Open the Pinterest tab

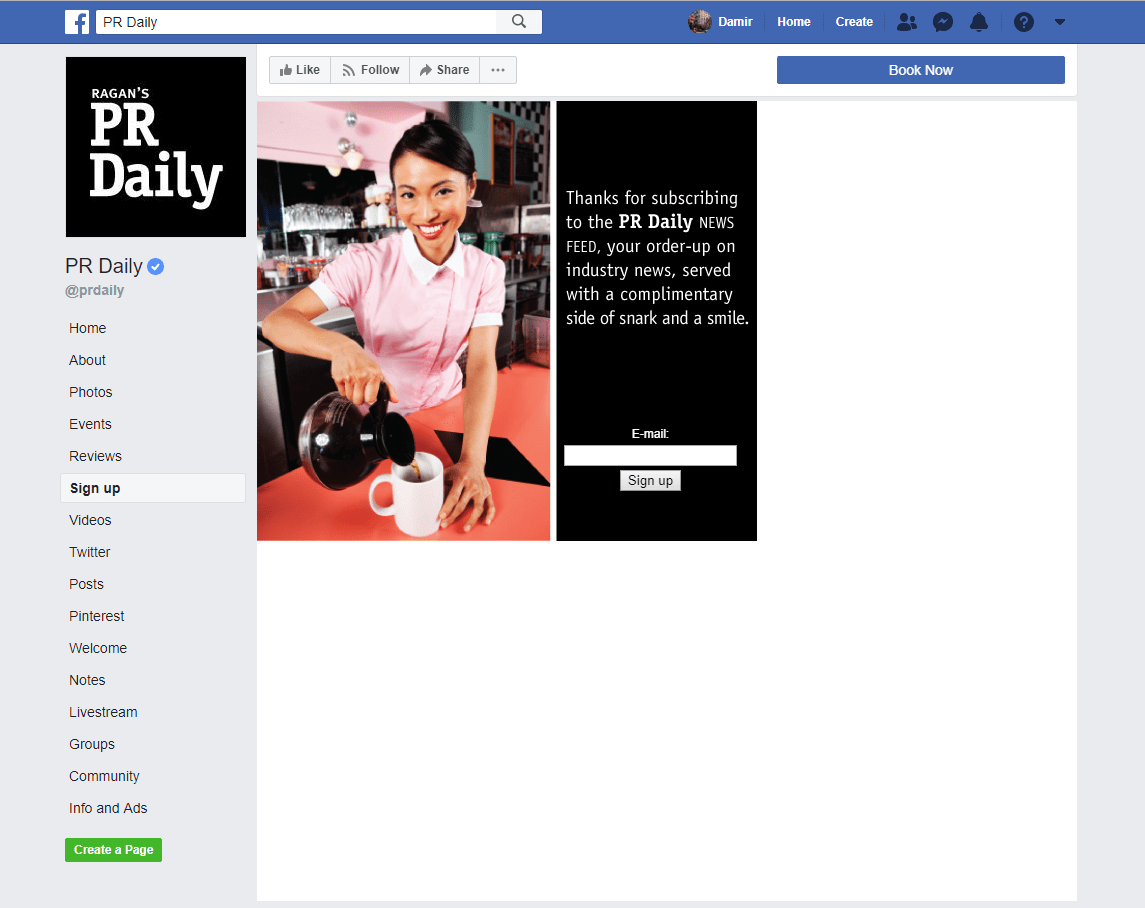(x=96, y=617)
